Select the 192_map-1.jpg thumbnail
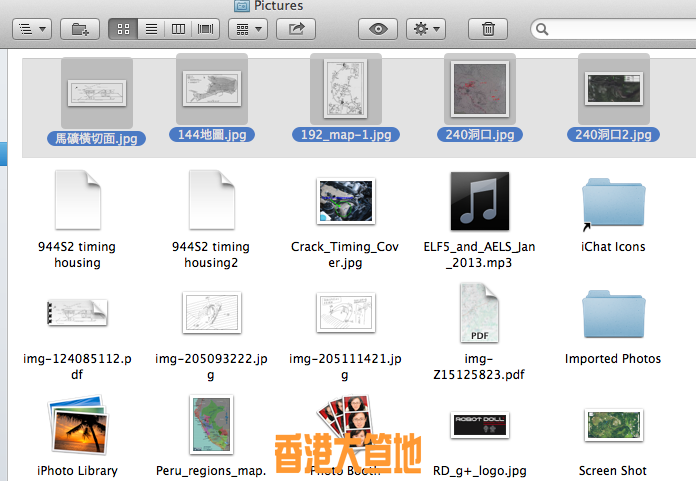 [345, 88]
